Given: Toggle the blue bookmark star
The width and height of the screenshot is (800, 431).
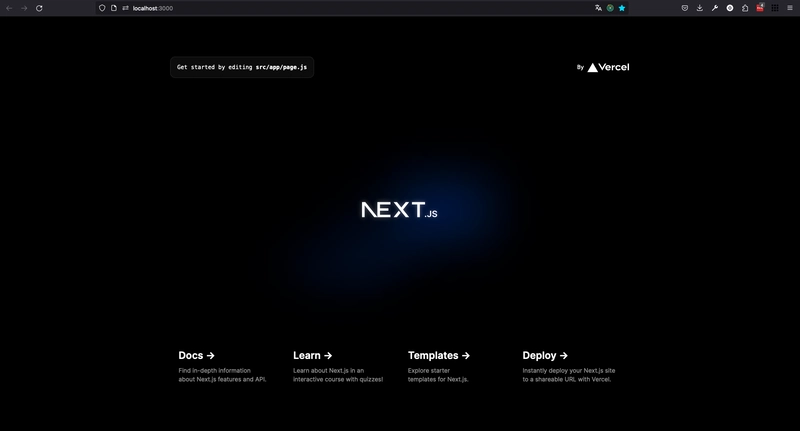Looking at the screenshot, I should pos(621,8).
